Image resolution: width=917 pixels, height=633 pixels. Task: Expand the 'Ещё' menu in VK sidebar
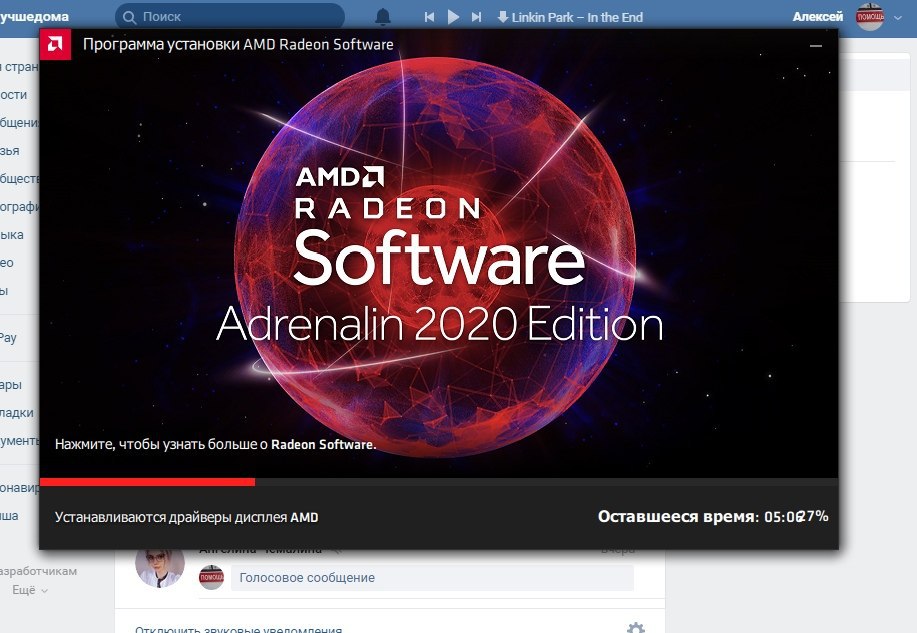point(30,590)
